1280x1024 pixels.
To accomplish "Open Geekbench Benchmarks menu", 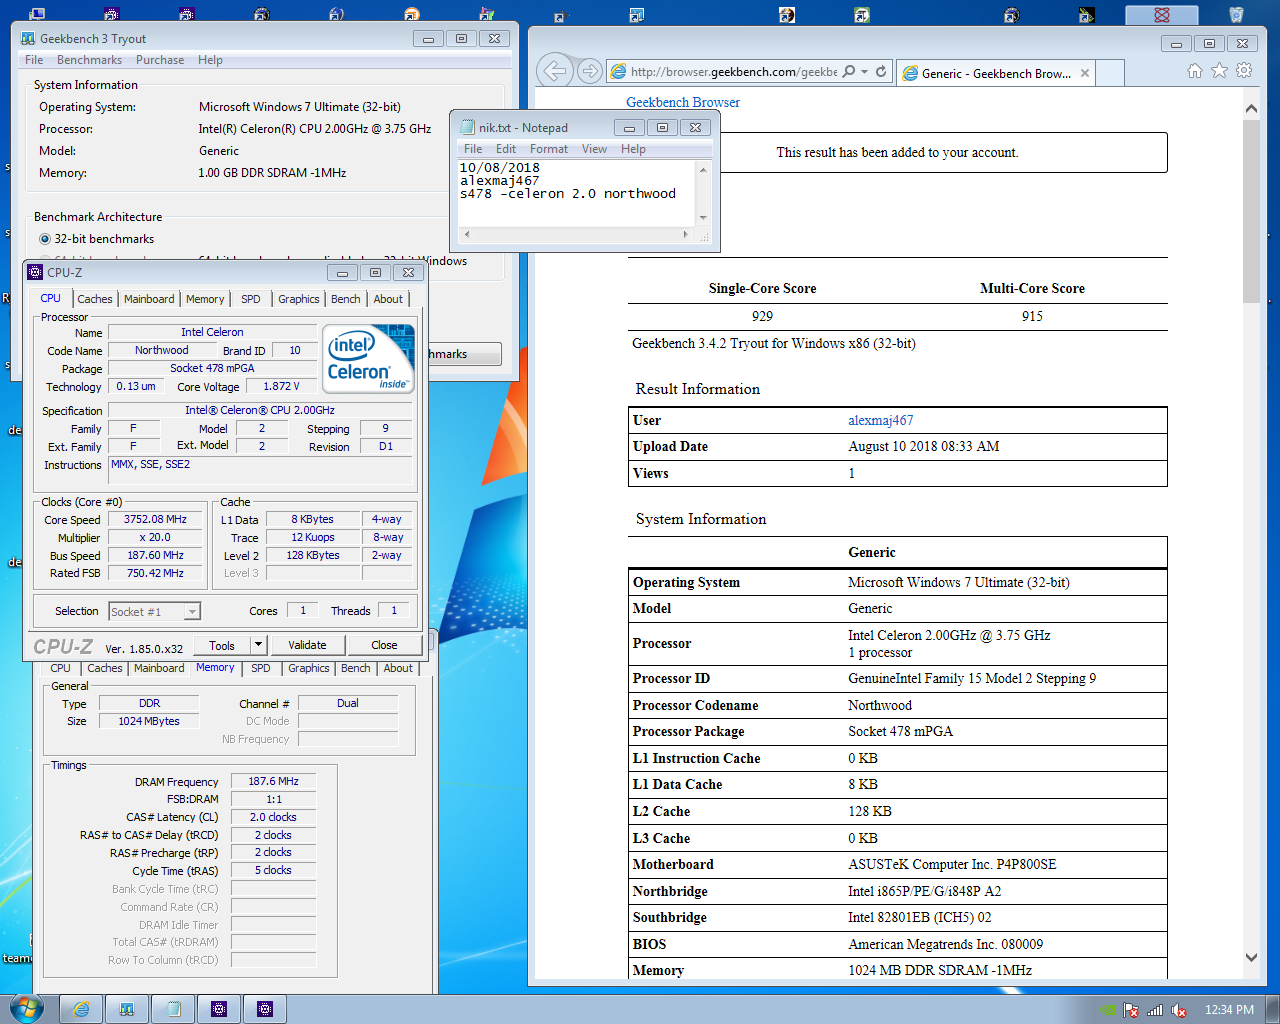I will (x=89, y=60).
